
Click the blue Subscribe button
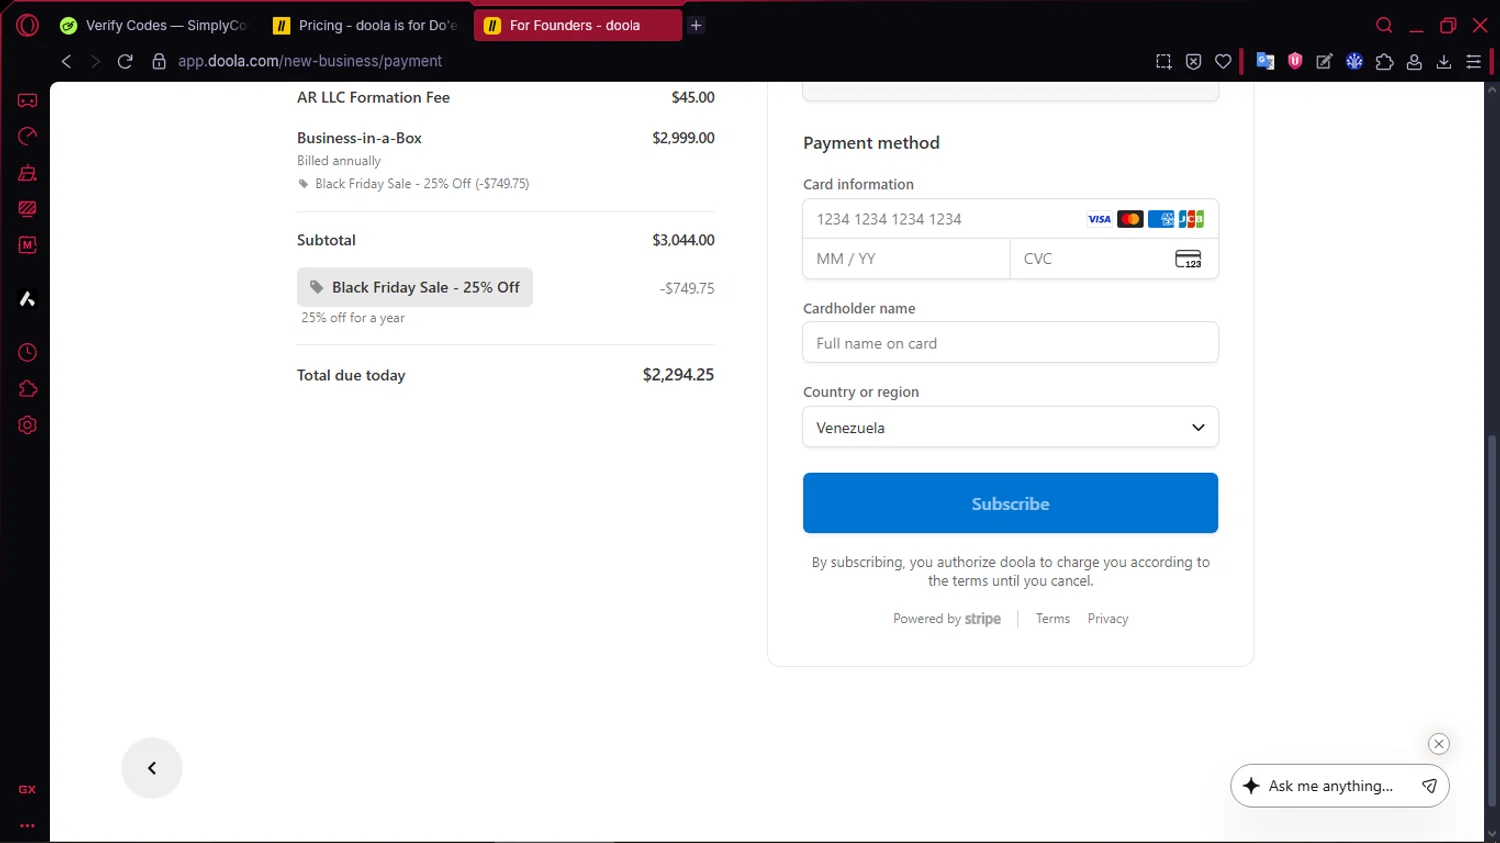1010,503
